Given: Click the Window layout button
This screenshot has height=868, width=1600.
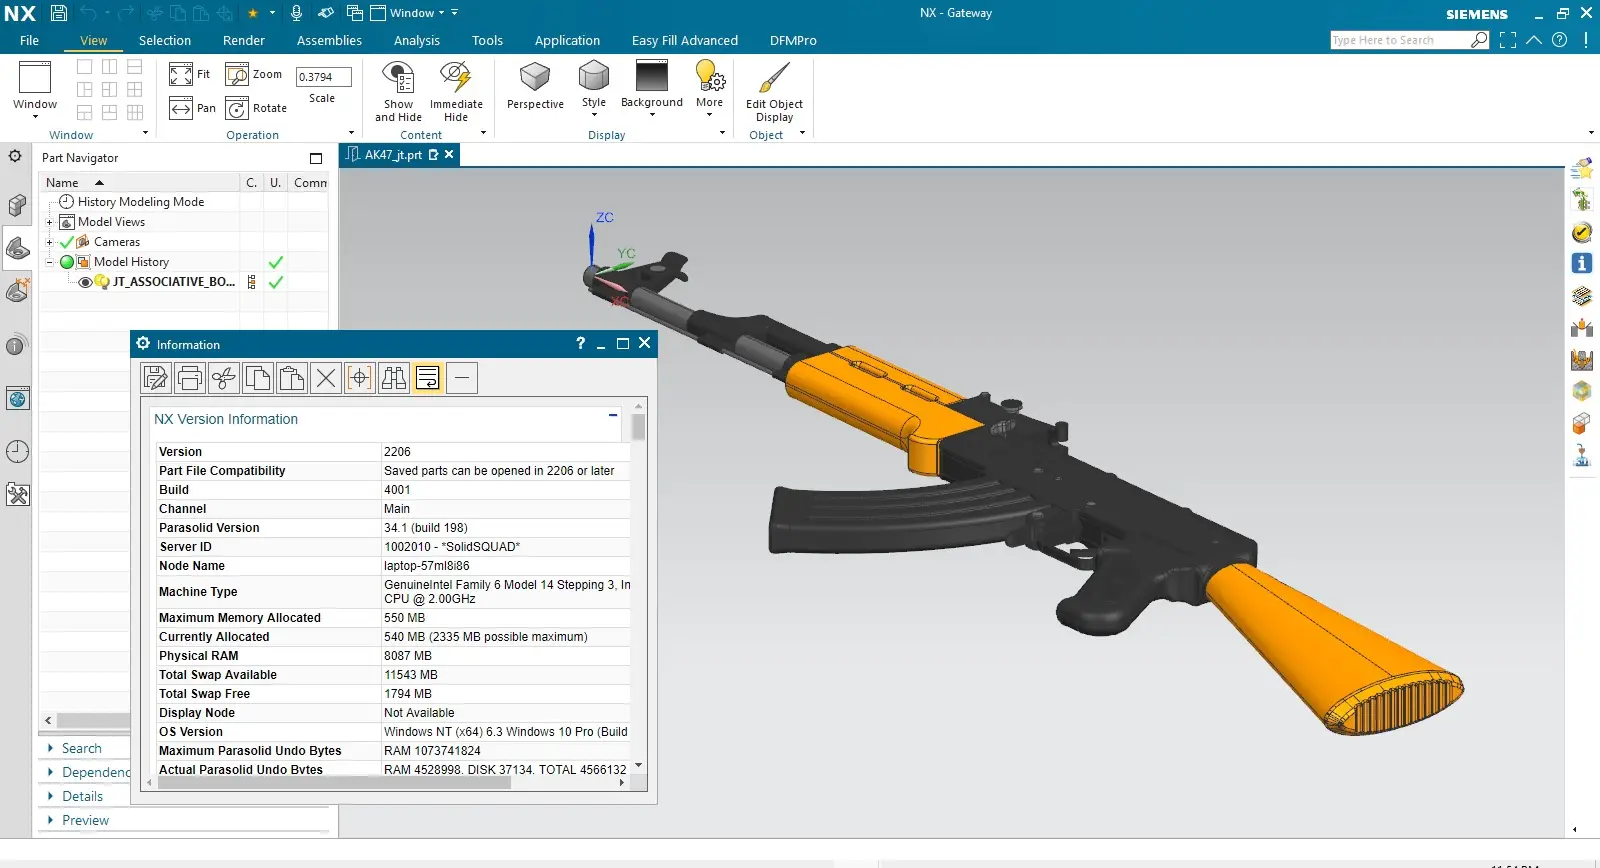Looking at the screenshot, I should (35, 88).
